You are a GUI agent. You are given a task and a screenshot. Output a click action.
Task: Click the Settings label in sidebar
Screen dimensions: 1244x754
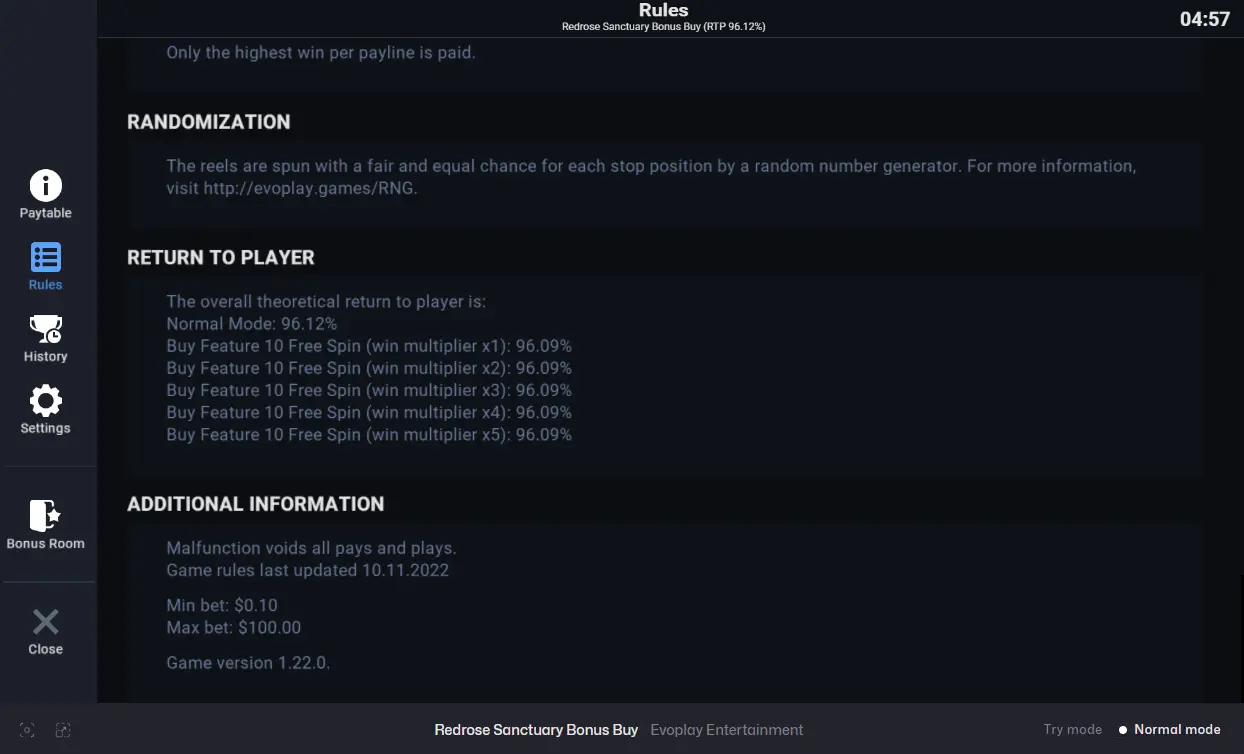coord(45,428)
